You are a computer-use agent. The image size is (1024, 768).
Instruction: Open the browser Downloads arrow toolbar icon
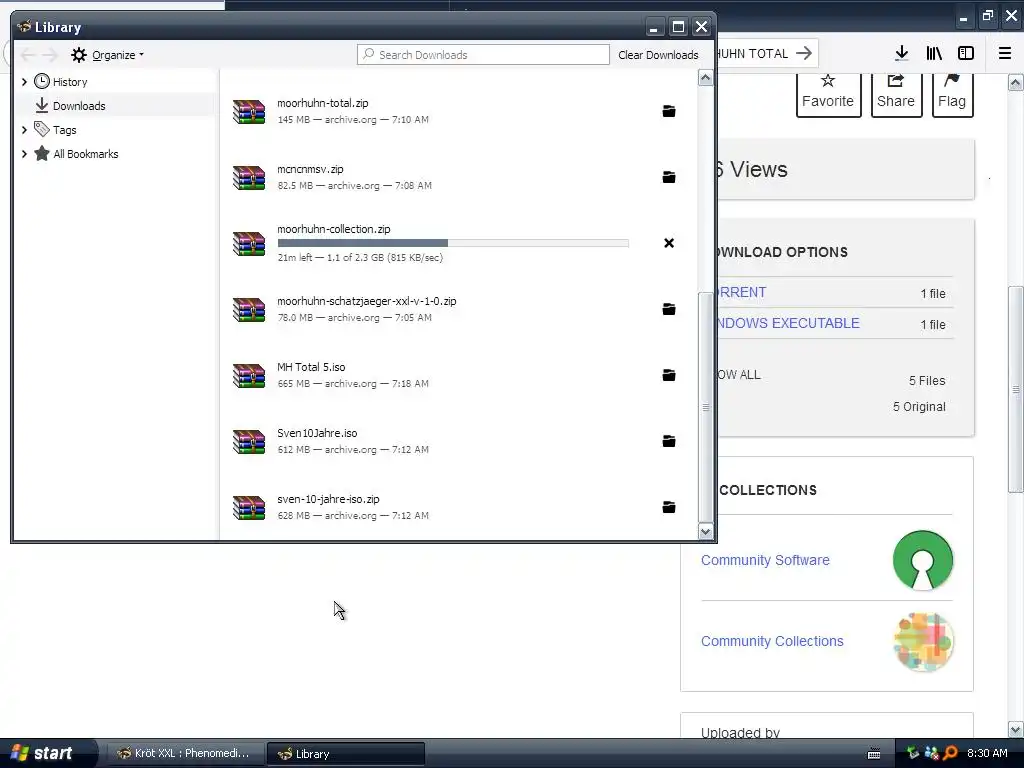901,54
